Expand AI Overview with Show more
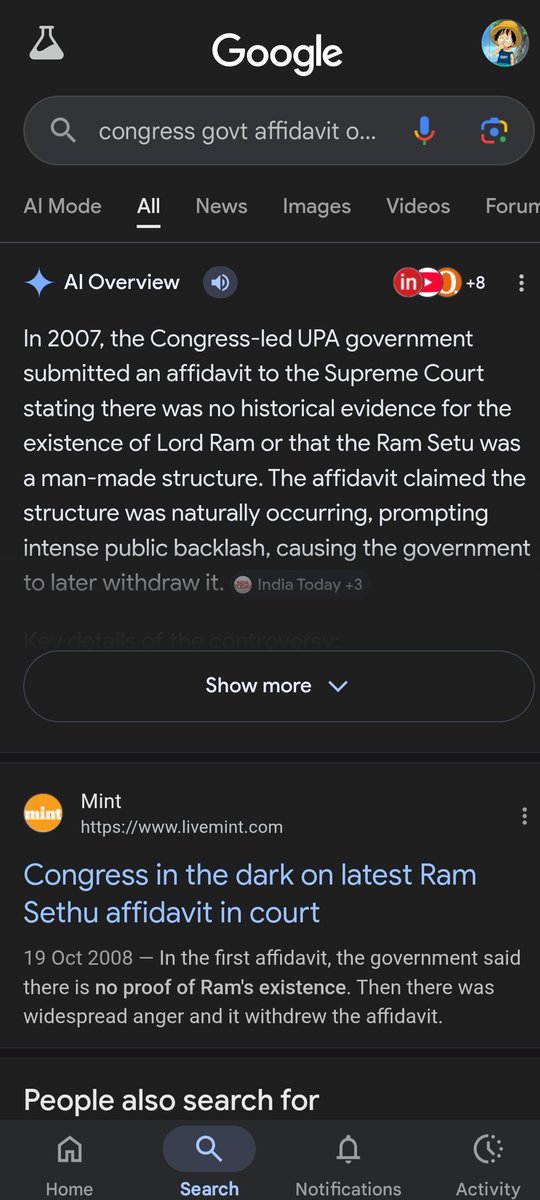This screenshot has width=540, height=1200. click(278, 686)
